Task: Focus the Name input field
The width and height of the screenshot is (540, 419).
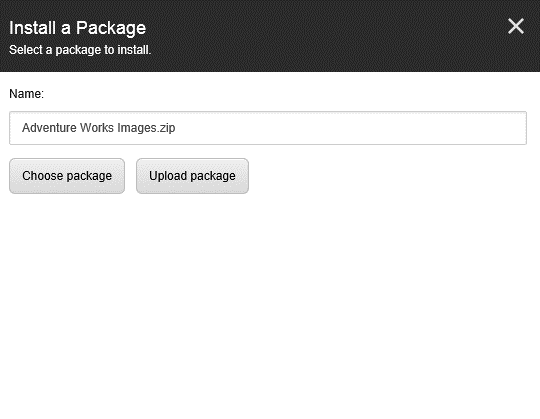Action: pyautogui.click(x=268, y=128)
